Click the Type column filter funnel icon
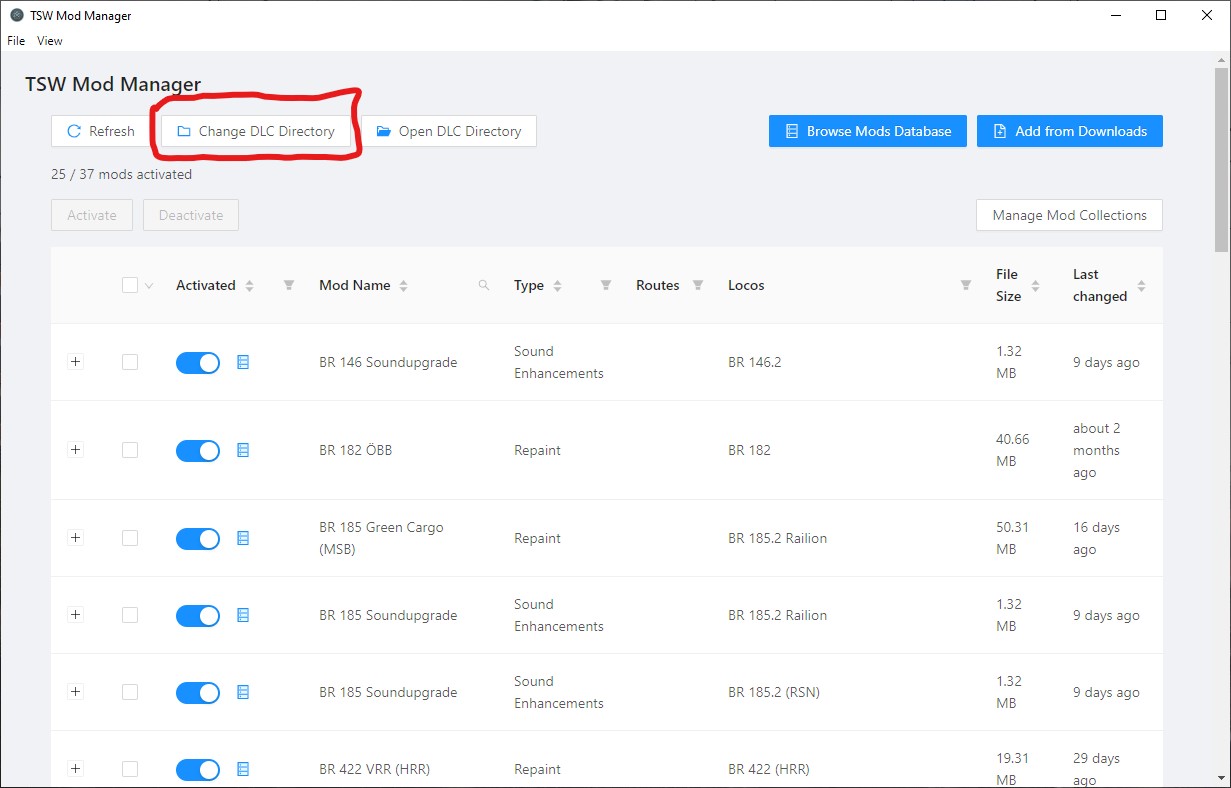The width and height of the screenshot is (1231, 788). pos(605,286)
